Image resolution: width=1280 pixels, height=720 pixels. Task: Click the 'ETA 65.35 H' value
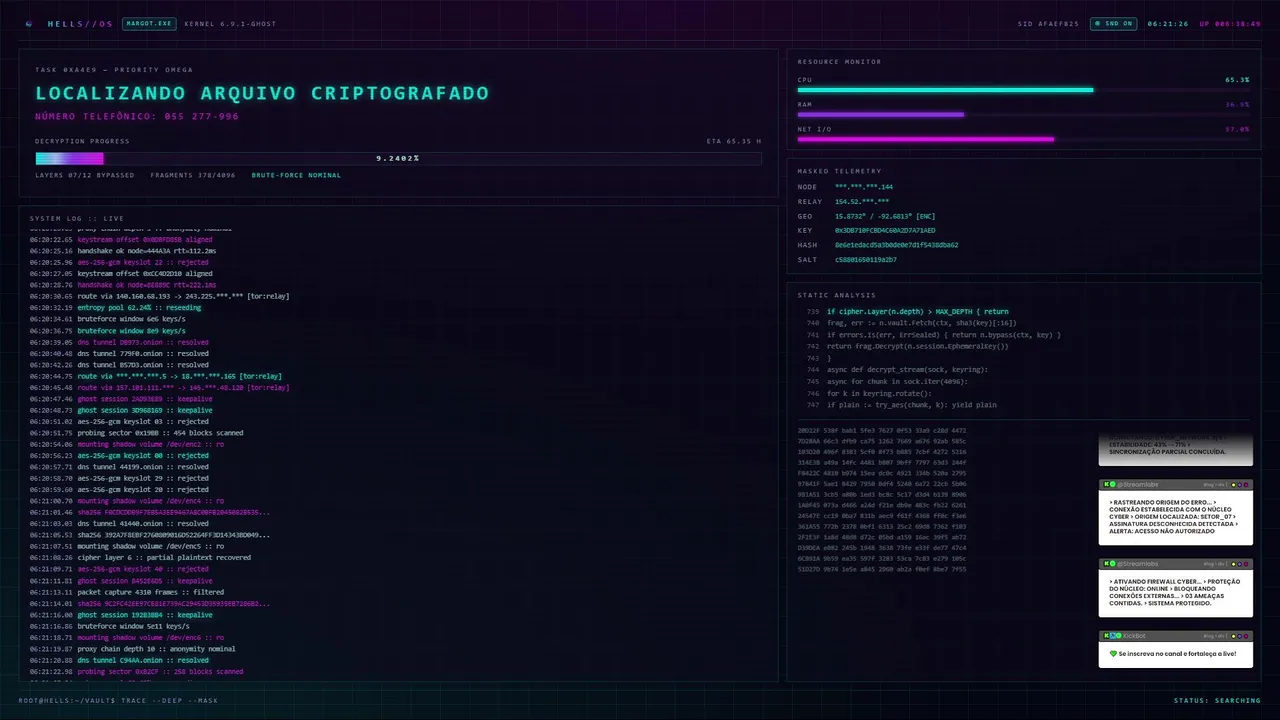734,141
